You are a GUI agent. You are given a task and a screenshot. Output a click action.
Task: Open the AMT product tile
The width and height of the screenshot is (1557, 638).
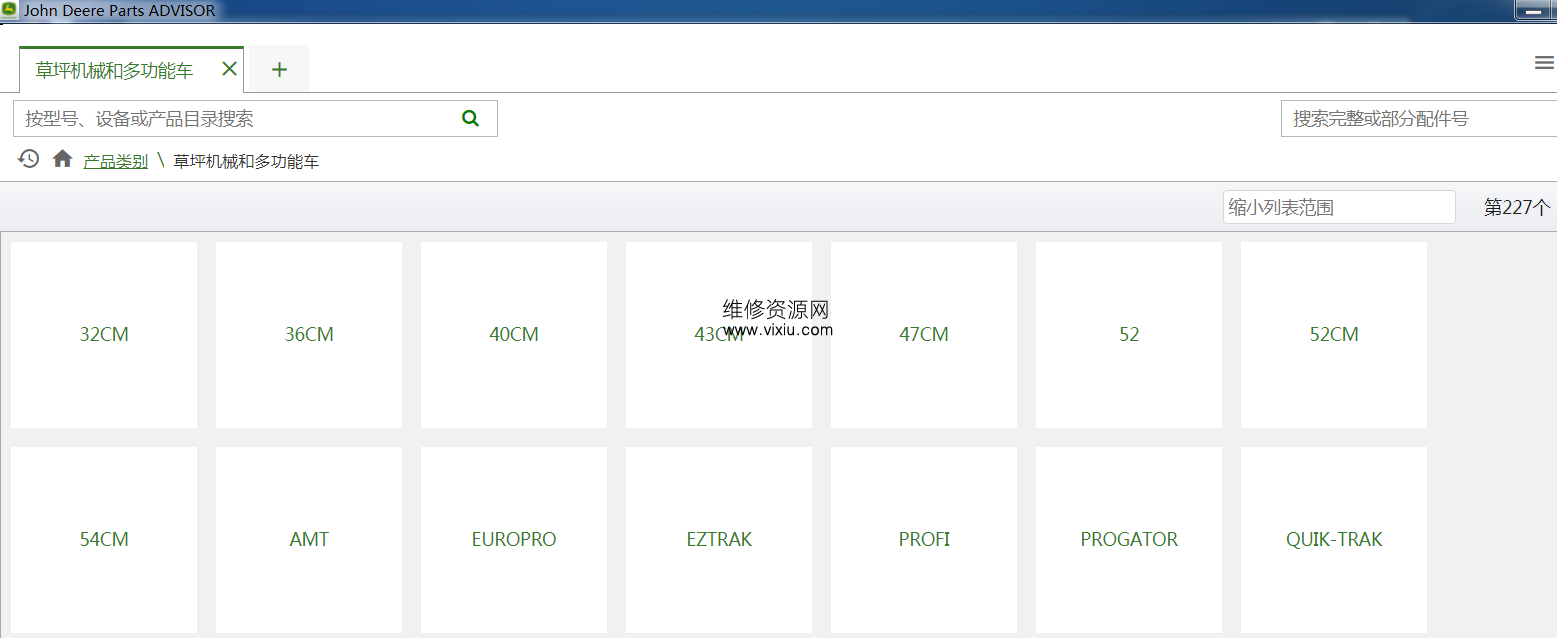click(x=309, y=540)
